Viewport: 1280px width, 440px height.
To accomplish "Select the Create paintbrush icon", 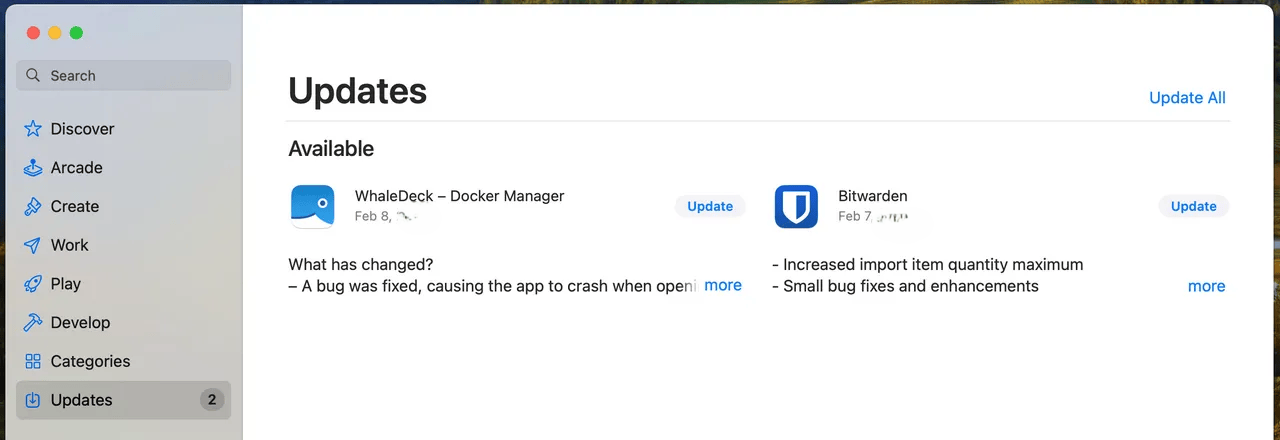I will [33, 207].
